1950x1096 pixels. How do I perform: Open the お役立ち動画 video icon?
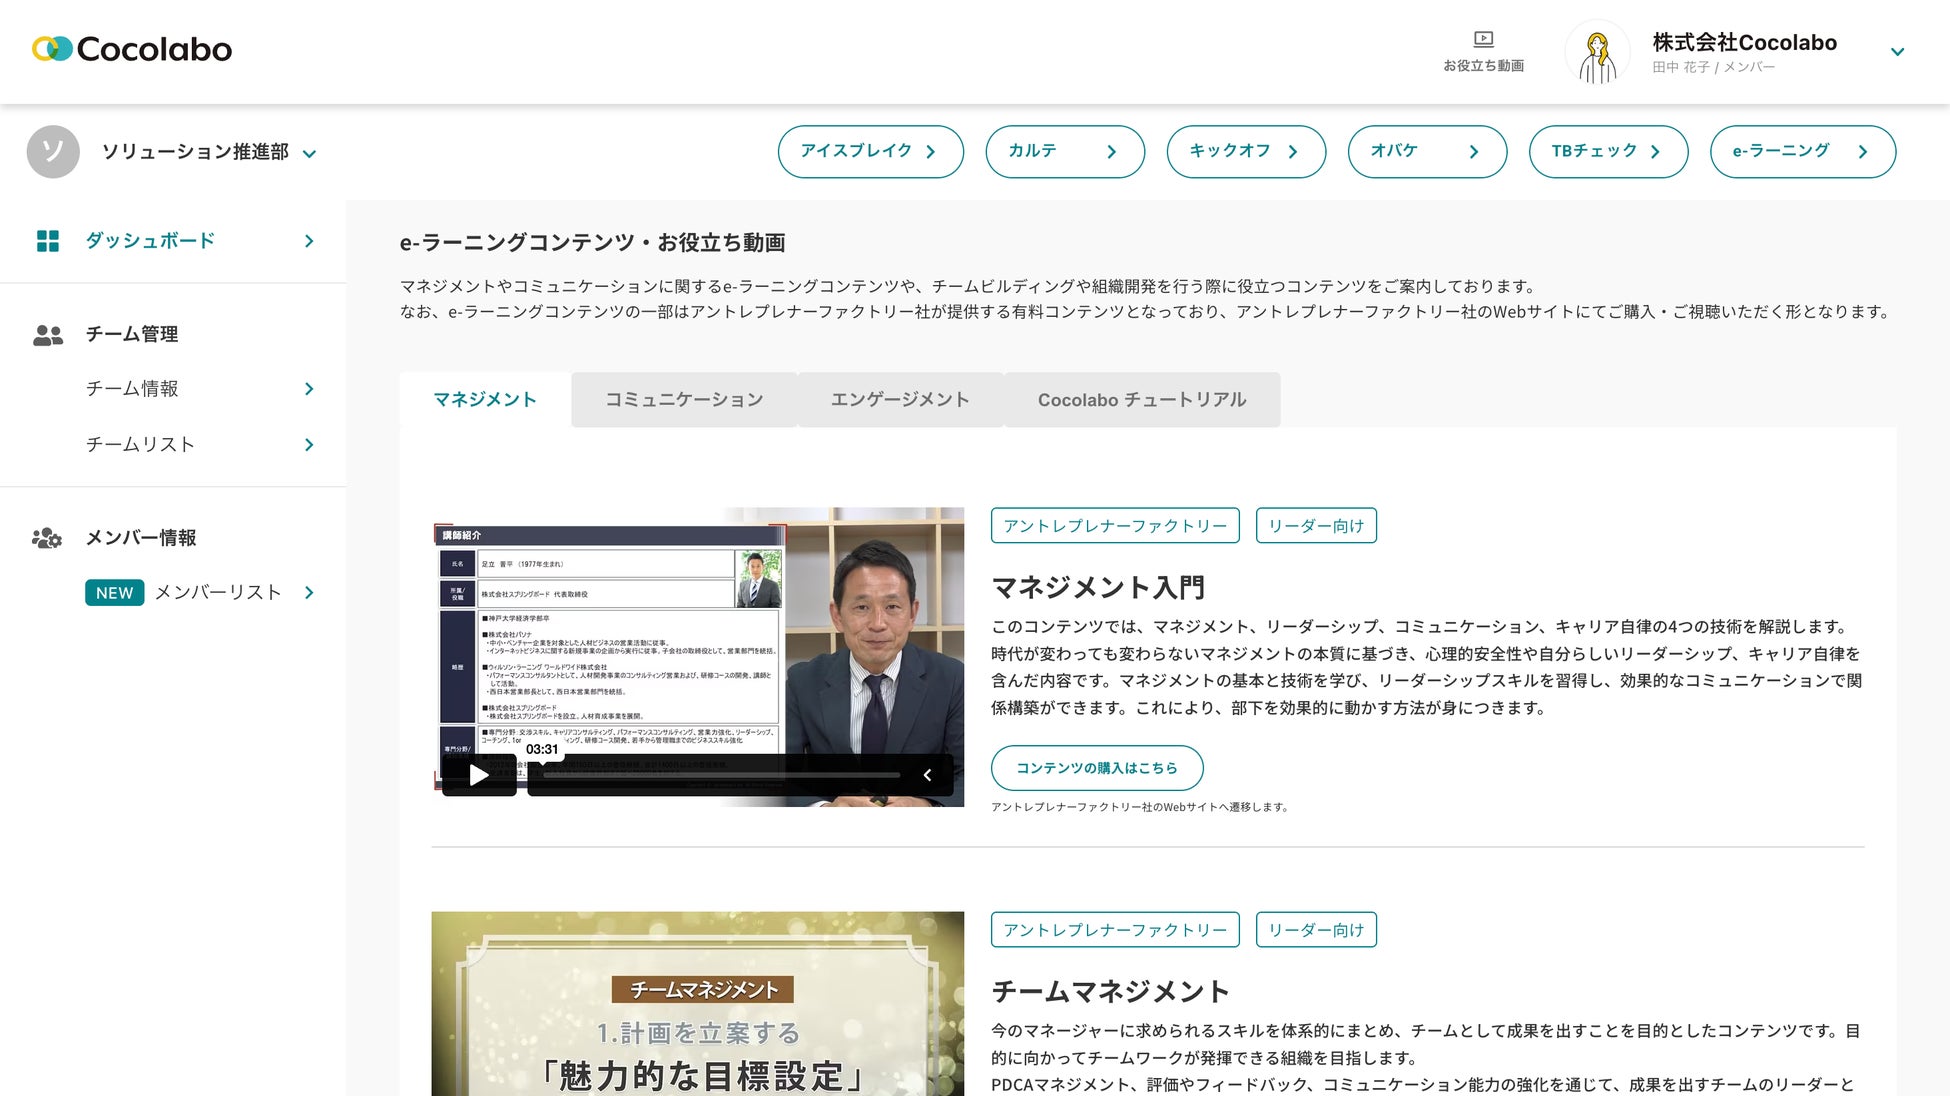(1483, 40)
